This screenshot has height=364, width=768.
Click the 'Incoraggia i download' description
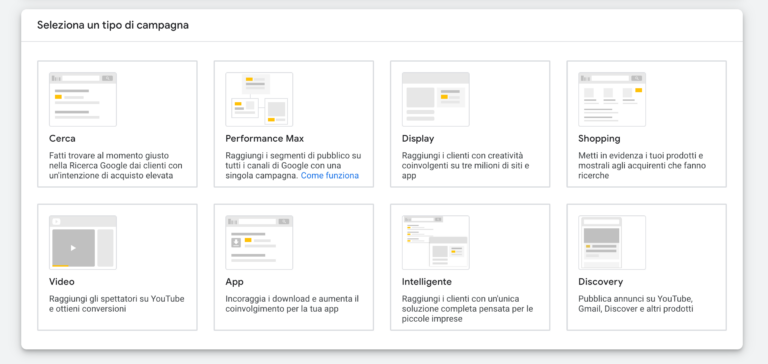point(292,304)
